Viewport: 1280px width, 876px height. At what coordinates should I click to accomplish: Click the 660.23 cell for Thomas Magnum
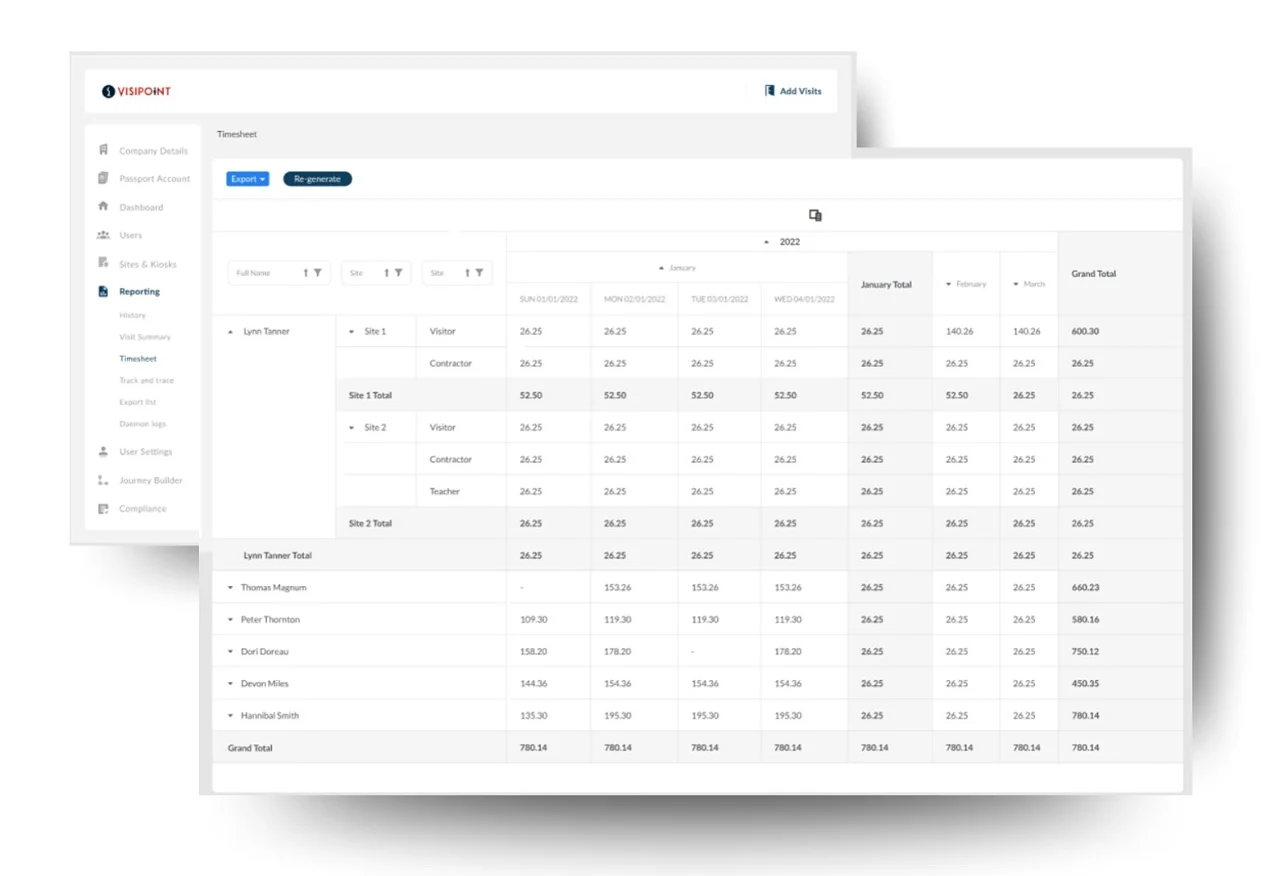(1120, 587)
